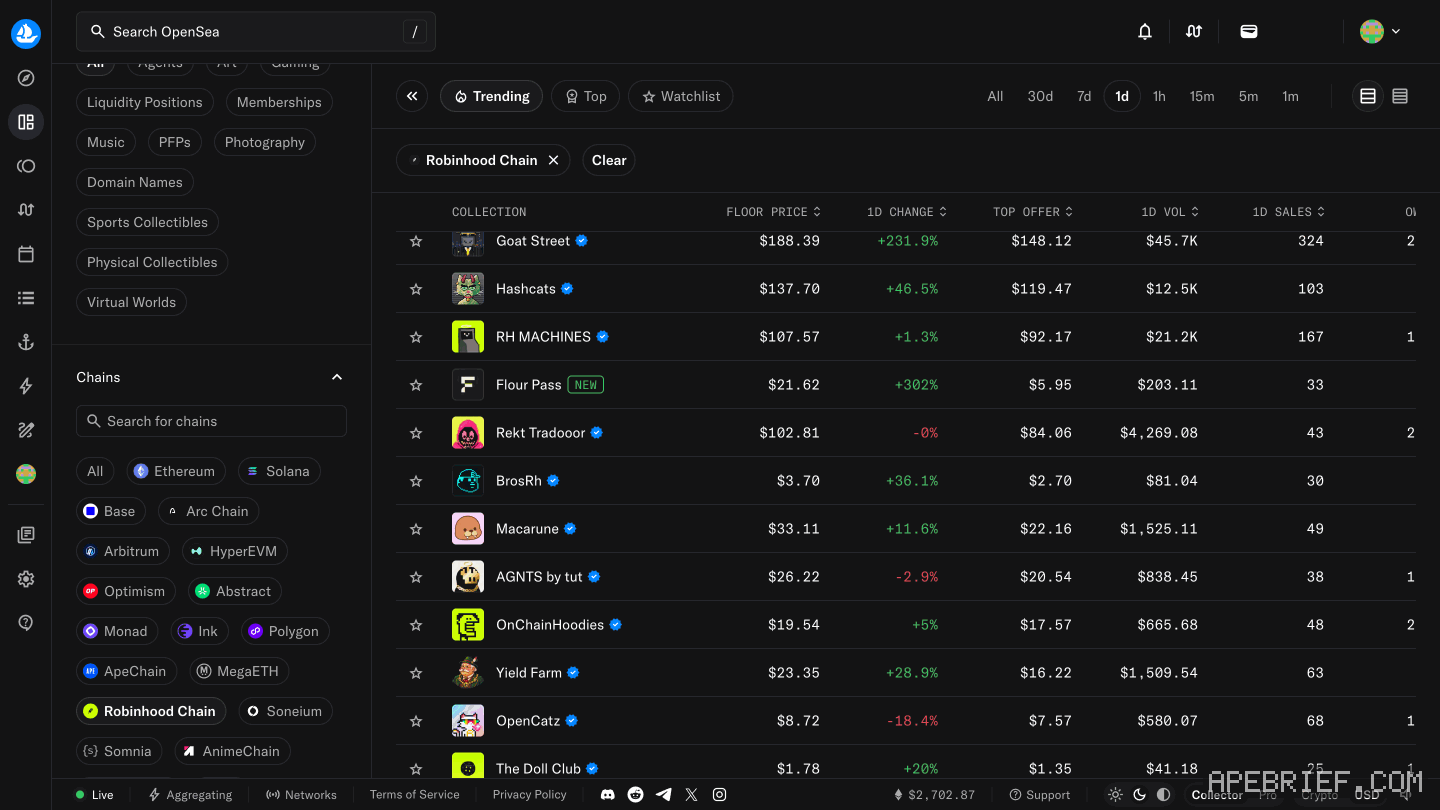Collapse the filter sidebar with double chevron
1440x810 pixels.
point(412,96)
